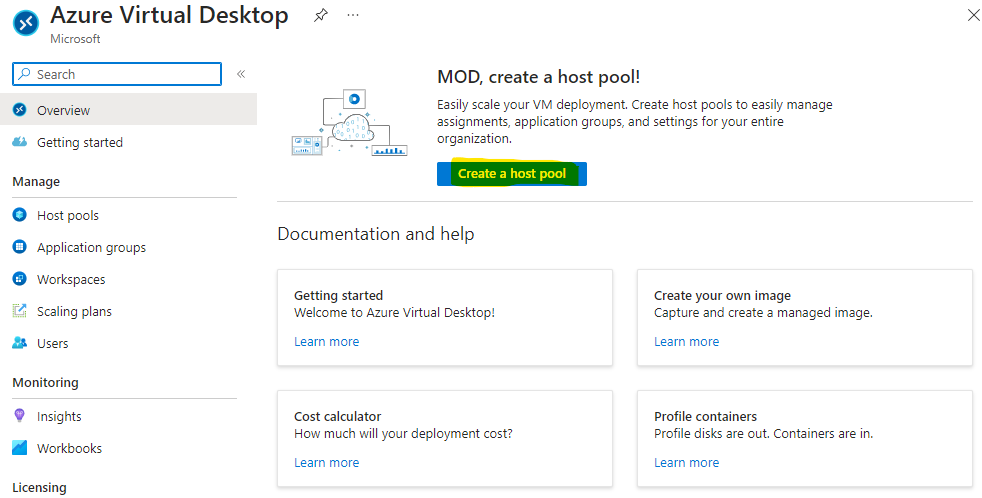
Task: Click the Licensing section heading
Action: [39, 487]
